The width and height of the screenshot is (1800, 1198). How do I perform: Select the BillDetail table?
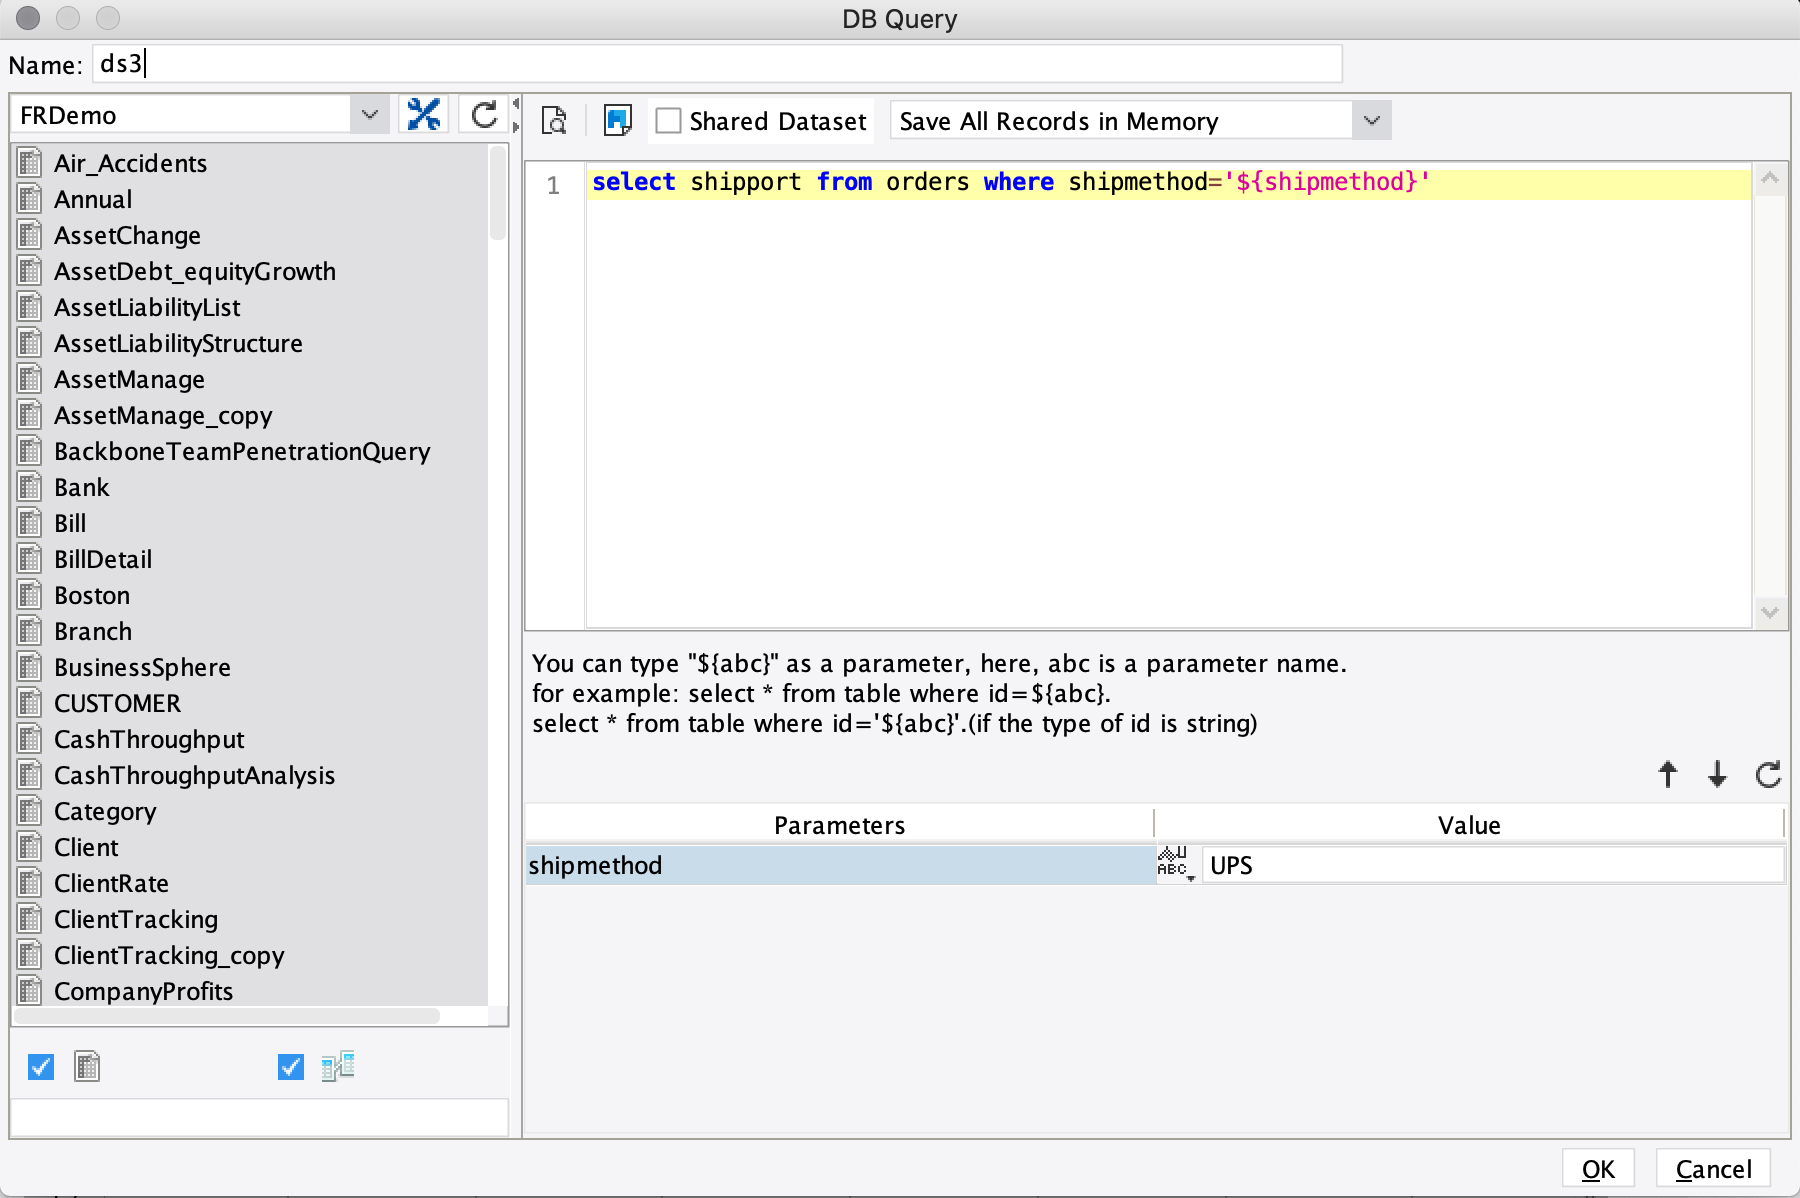pos(103,559)
